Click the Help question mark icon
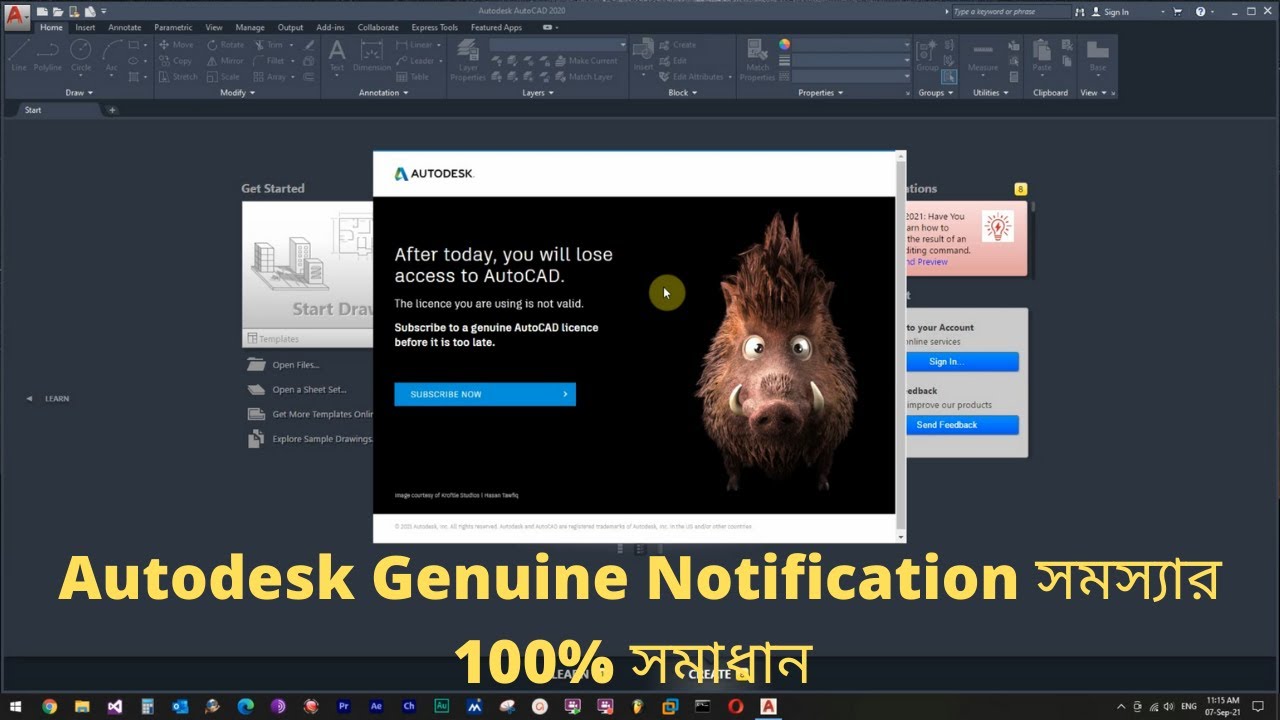 coord(1200,12)
